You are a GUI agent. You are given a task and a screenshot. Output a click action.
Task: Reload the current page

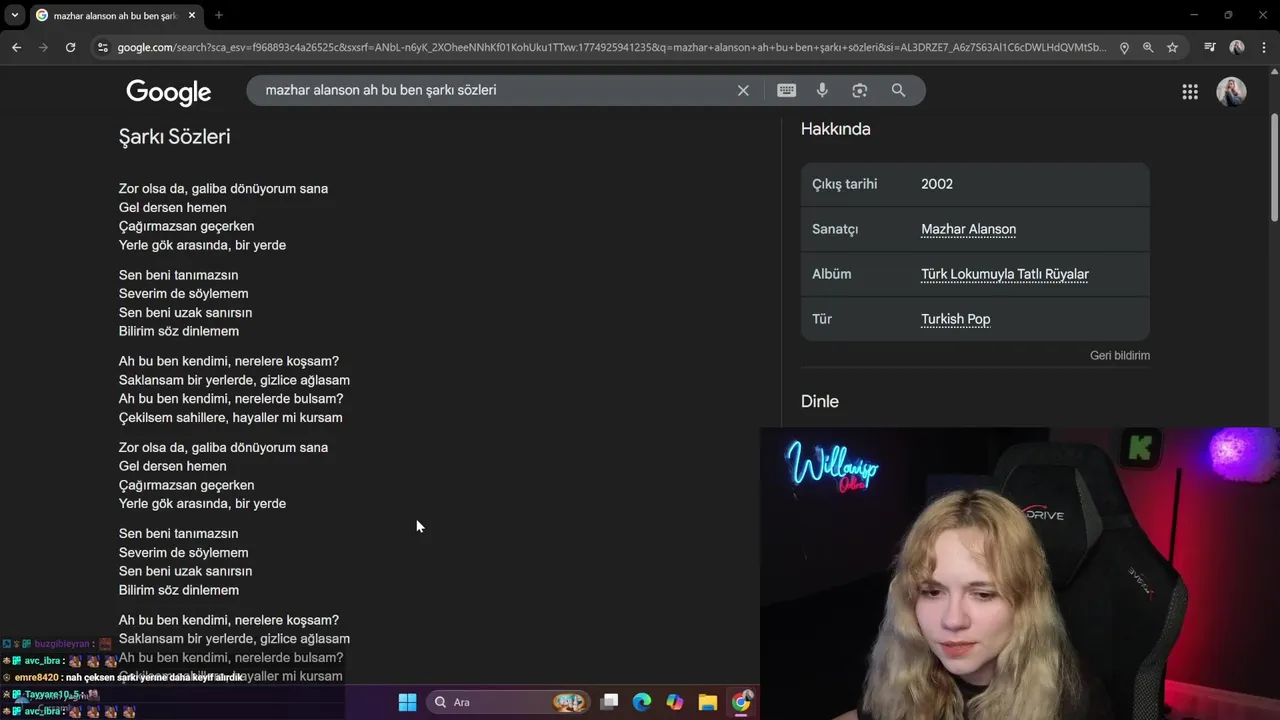click(70, 47)
